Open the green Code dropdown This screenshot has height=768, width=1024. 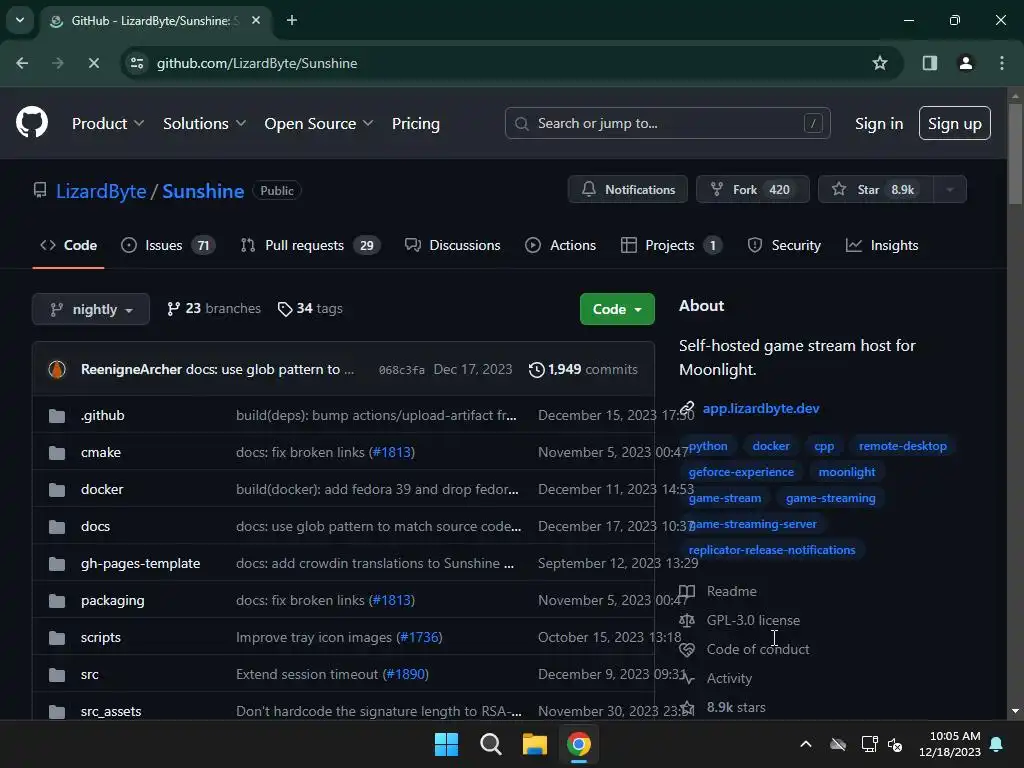(x=617, y=309)
